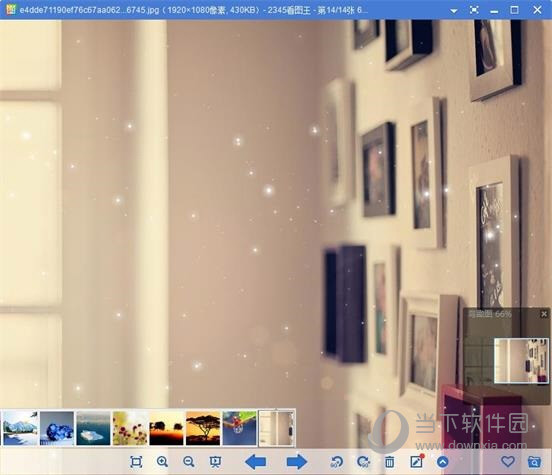Select the blue gemstone thumbnail

click(x=57, y=428)
